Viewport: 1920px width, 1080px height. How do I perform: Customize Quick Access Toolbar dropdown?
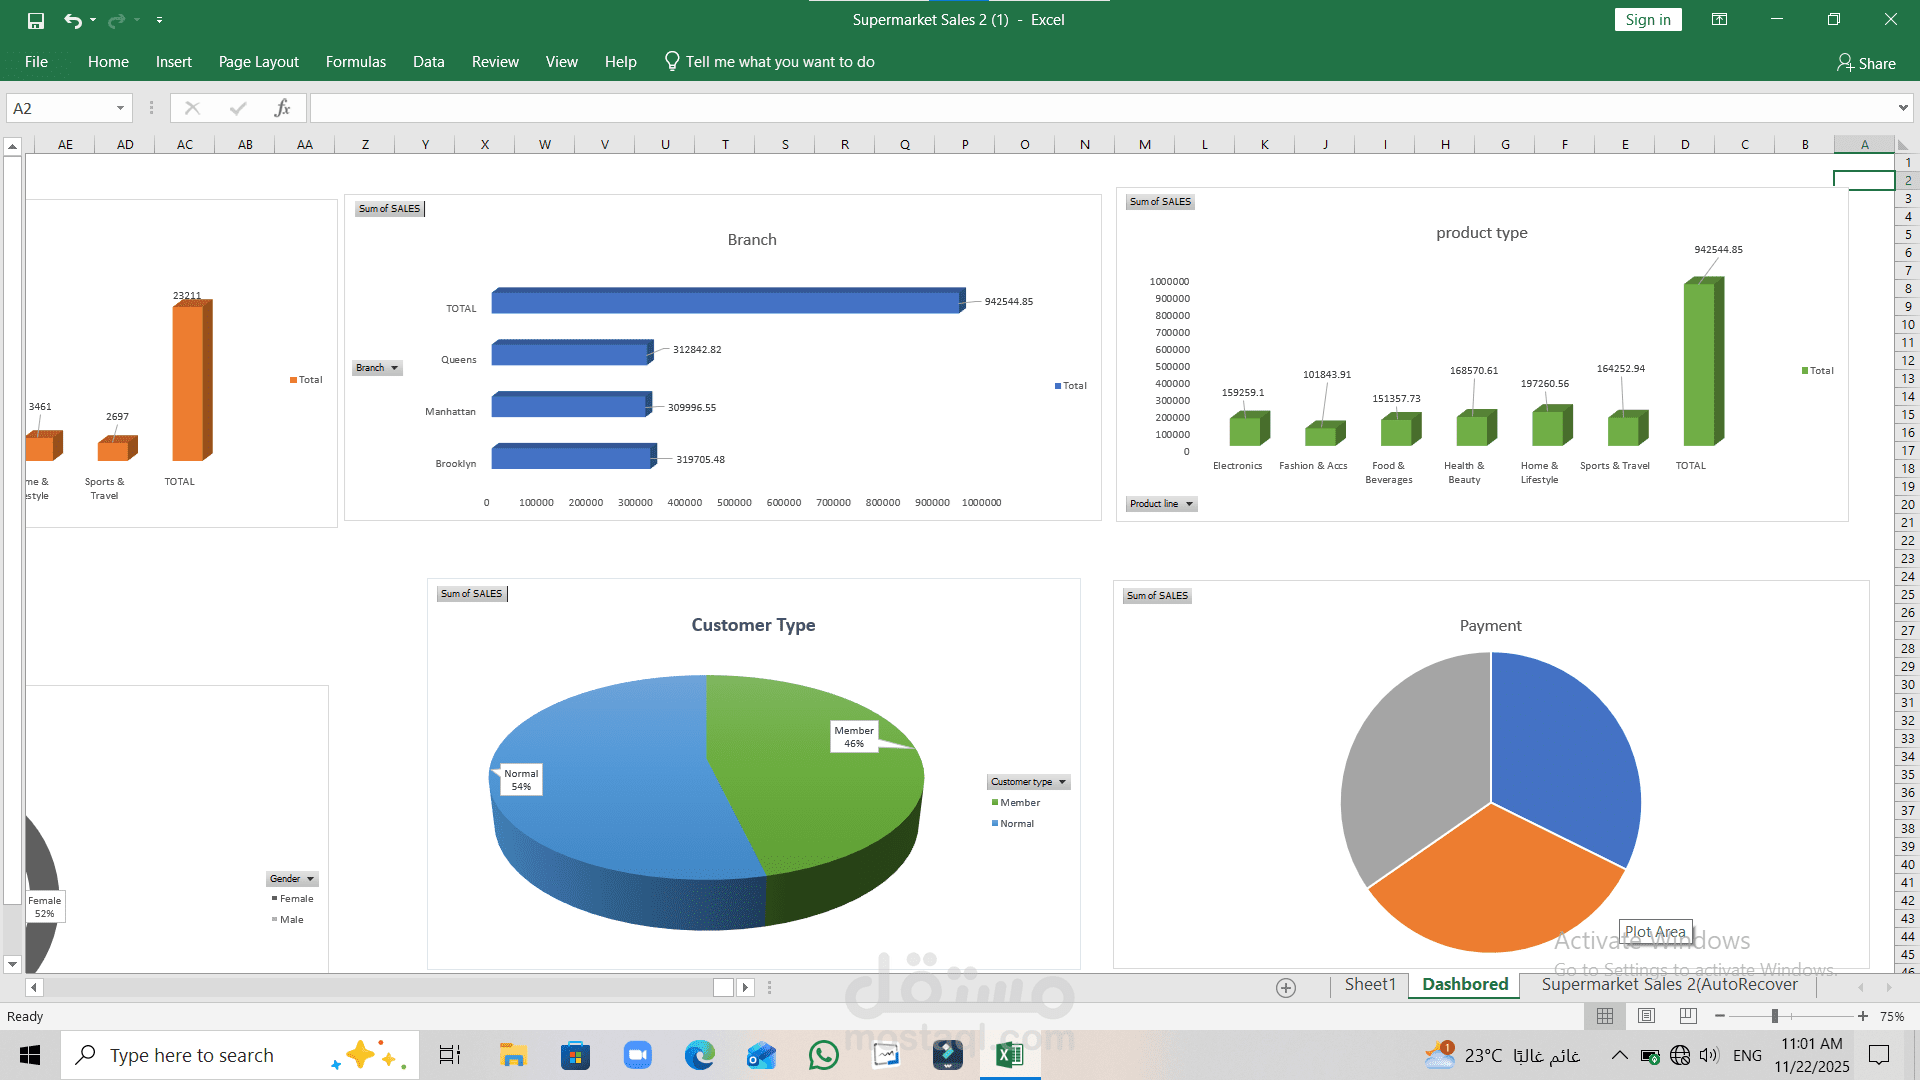(159, 20)
